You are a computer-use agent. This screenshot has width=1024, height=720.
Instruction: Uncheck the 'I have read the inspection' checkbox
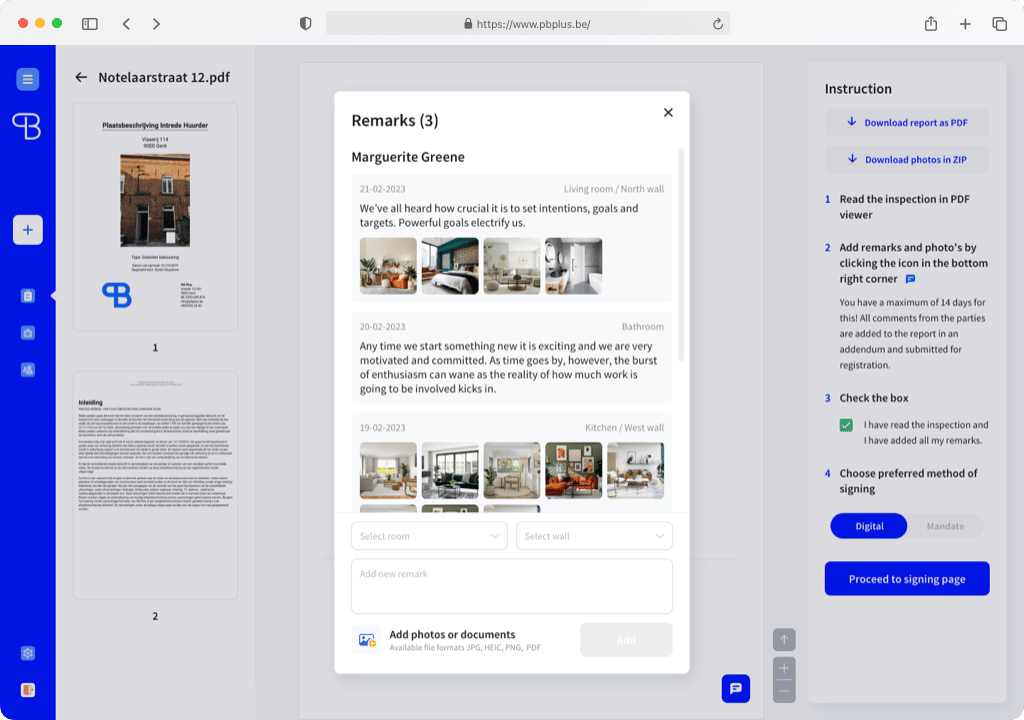(x=846, y=425)
